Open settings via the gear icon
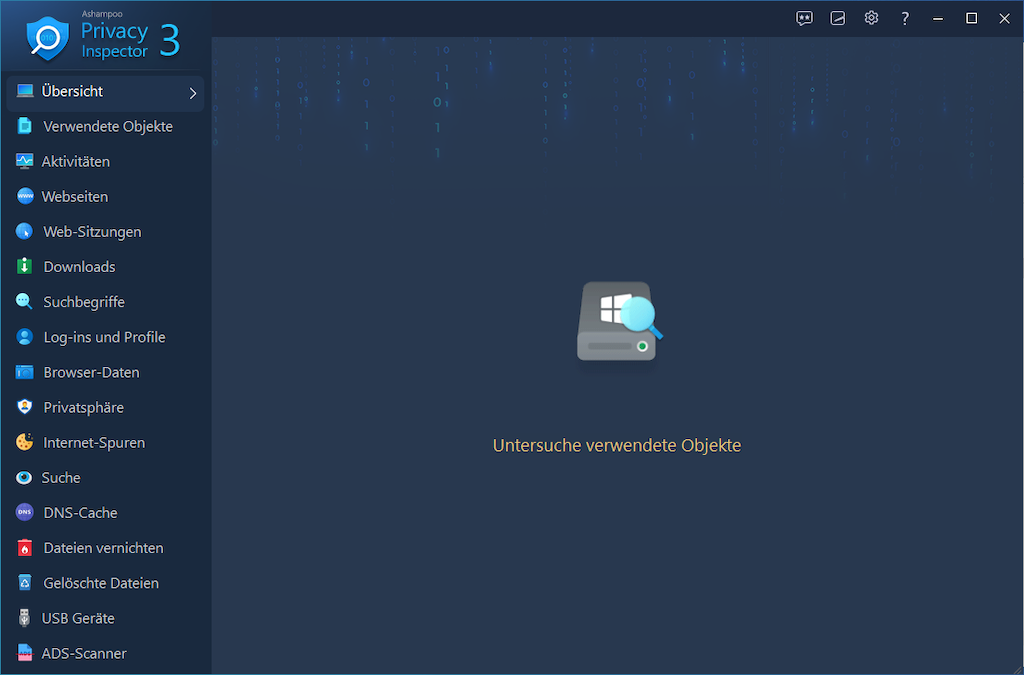The height and width of the screenshot is (675, 1024). (871, 18)
